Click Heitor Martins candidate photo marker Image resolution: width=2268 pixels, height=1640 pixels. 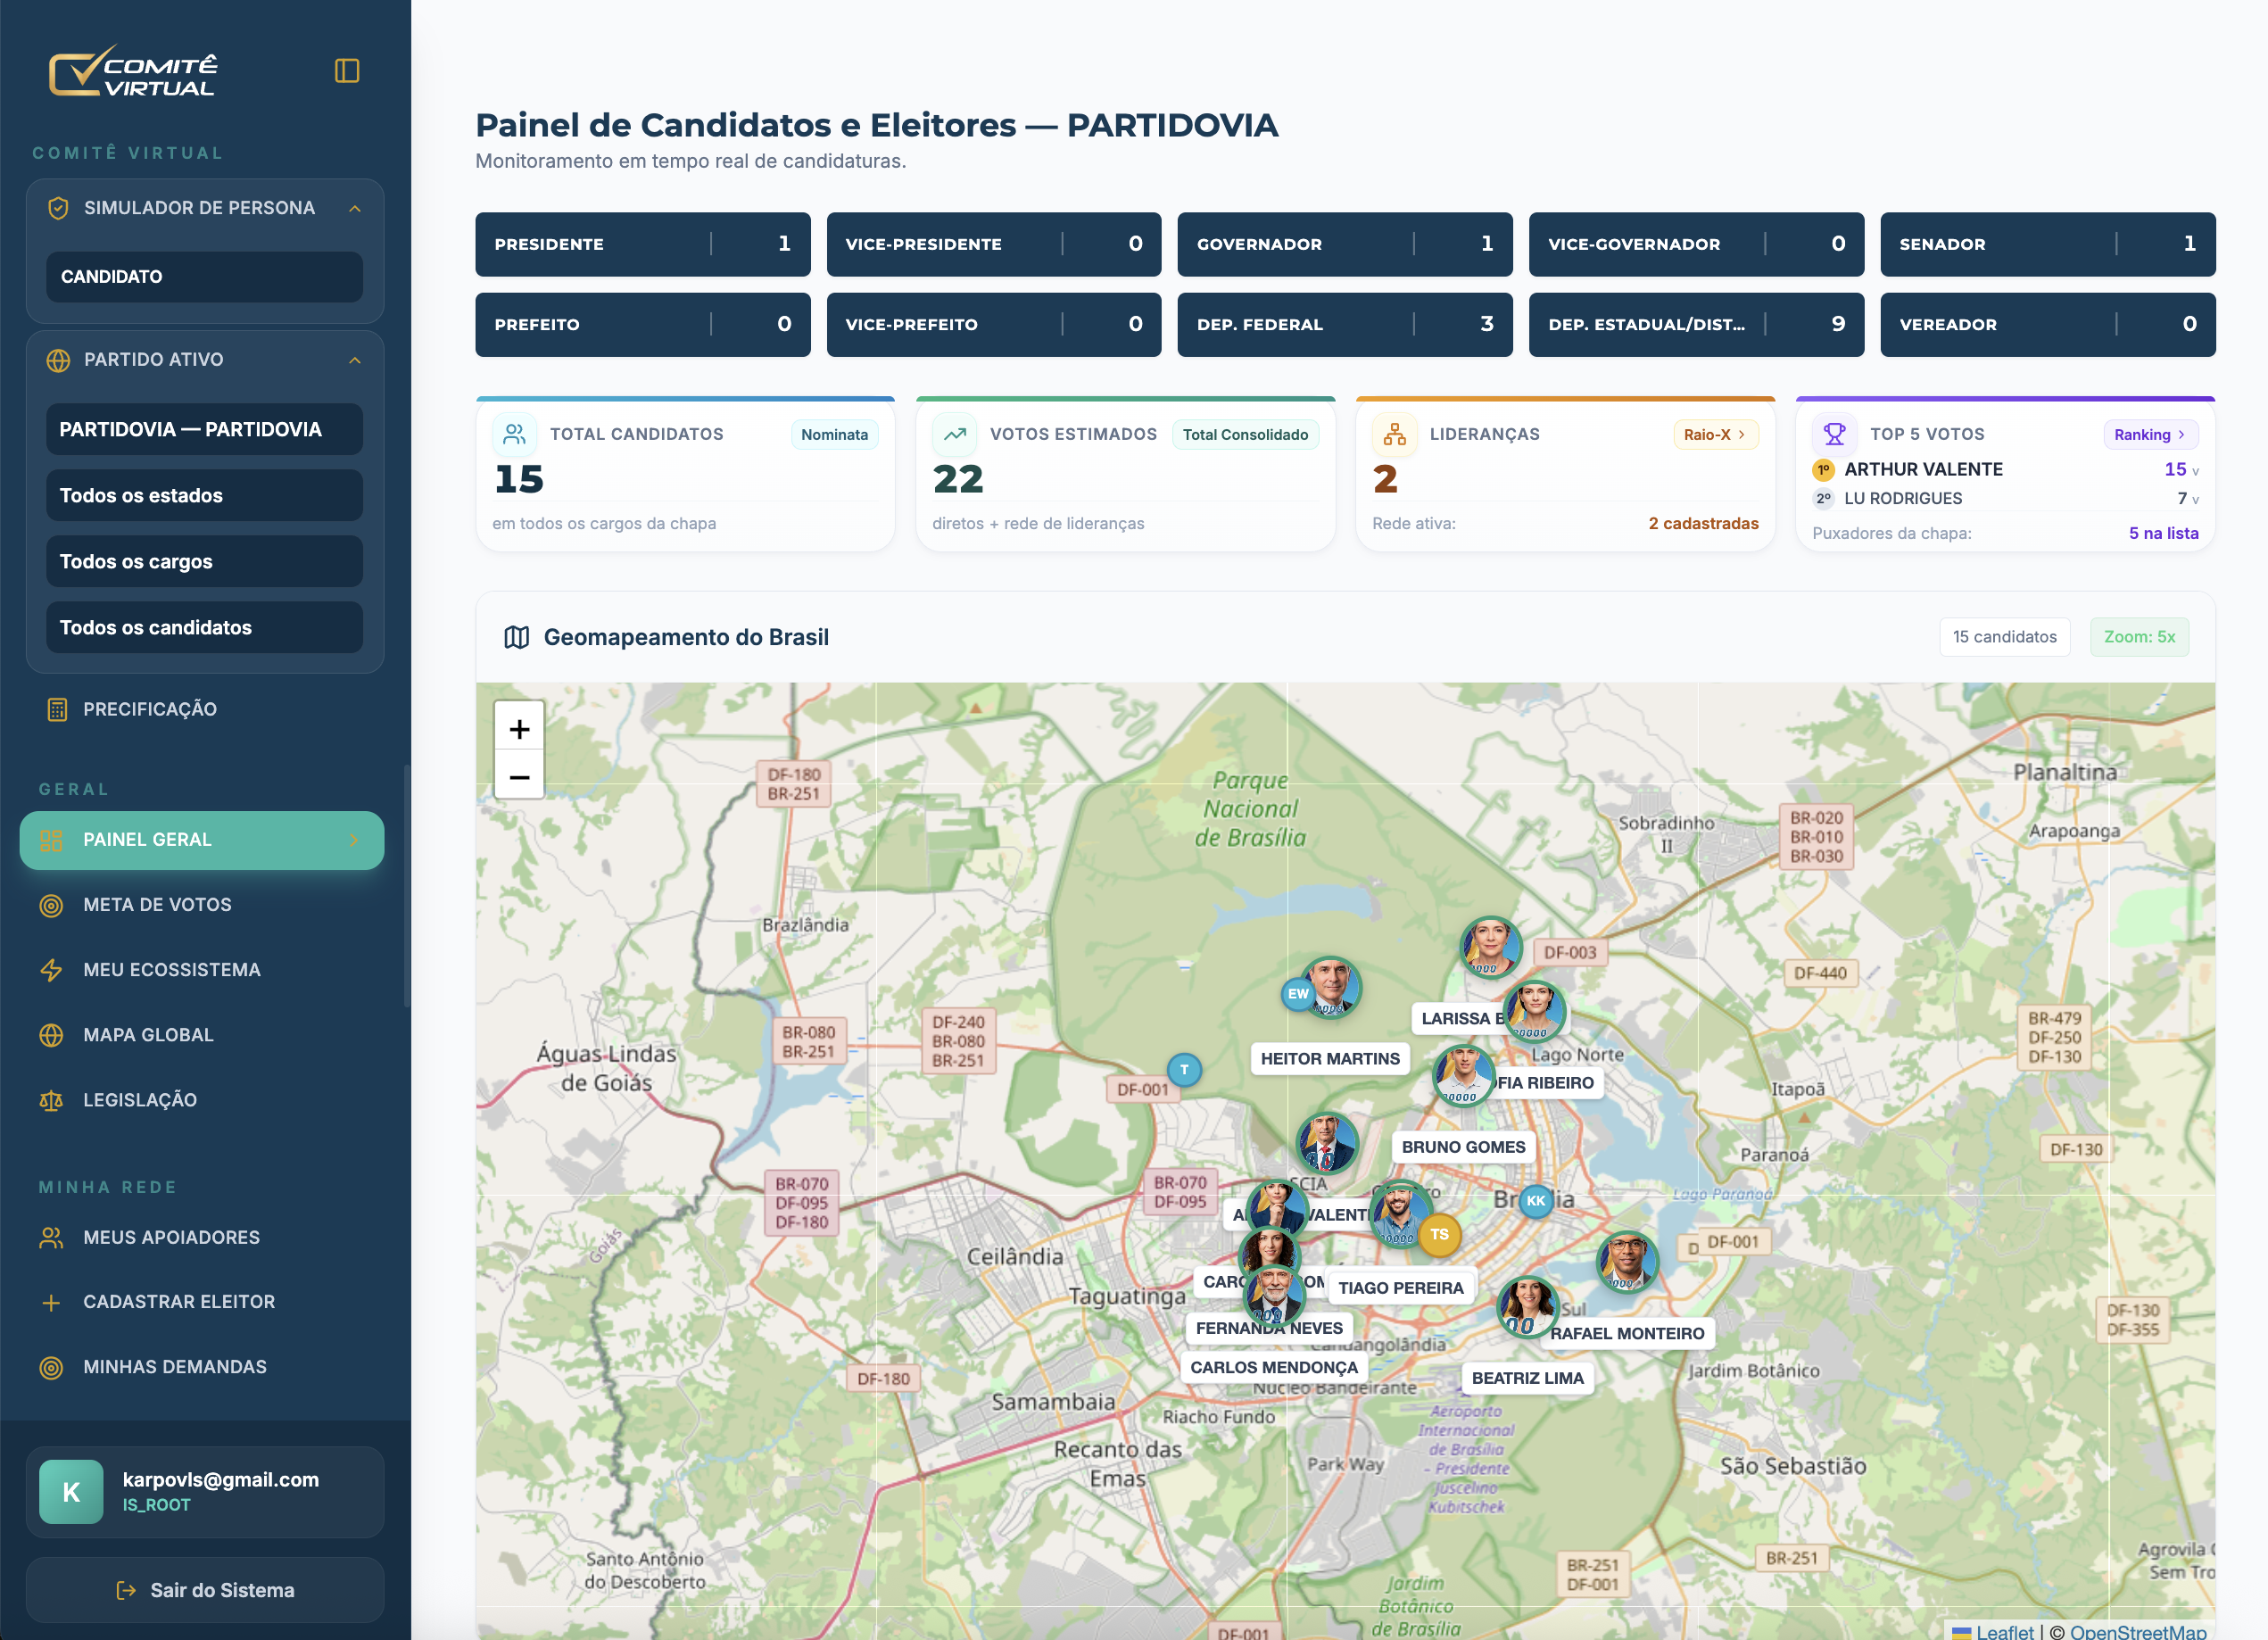[x=1331, y=987]
